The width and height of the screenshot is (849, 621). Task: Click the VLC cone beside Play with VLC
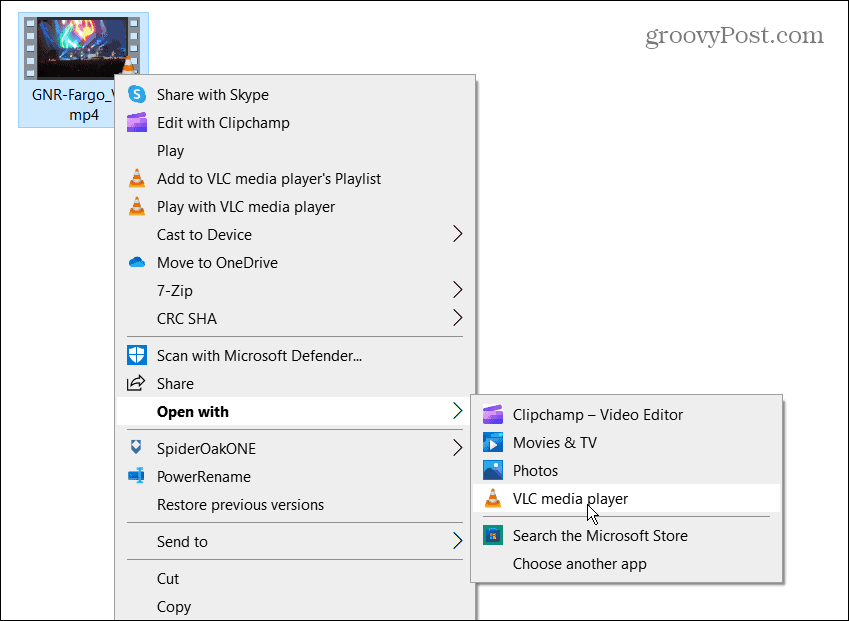click(137, 206)
